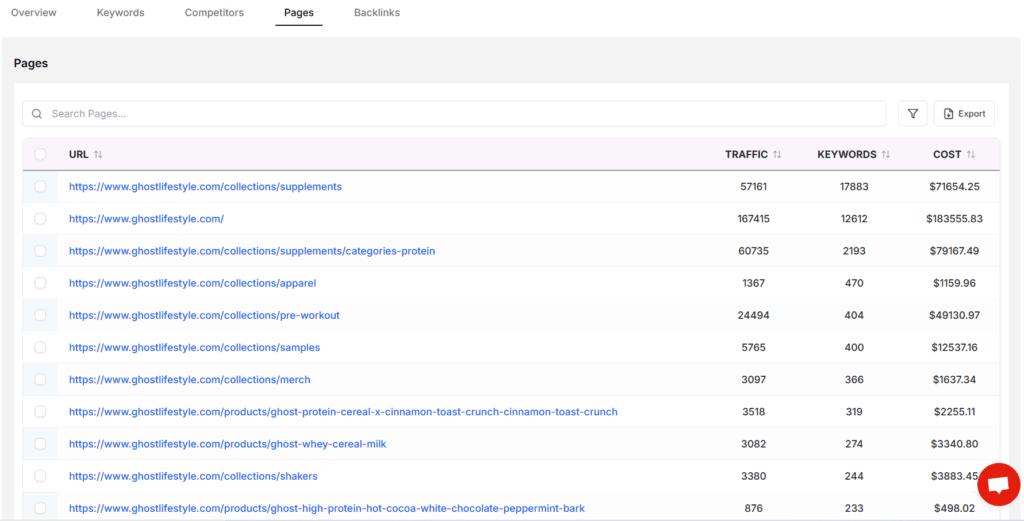Open the ghost-whey-cereal-milk product link
The height and width of the screenshot is (521, 1024).
click(227, 444)
